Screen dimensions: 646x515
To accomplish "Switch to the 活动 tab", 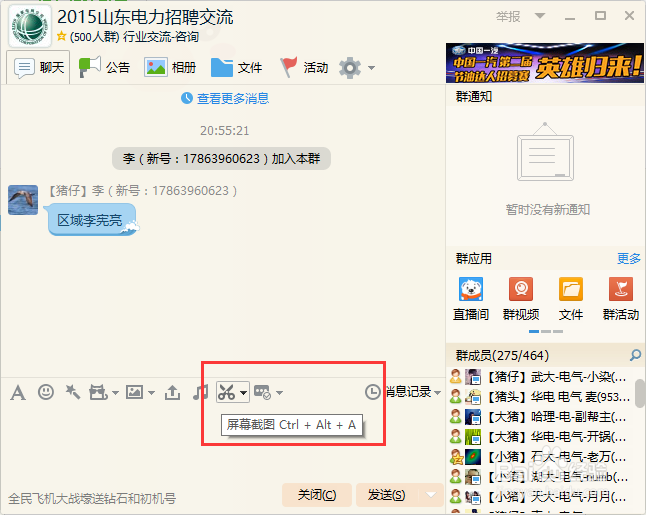I will click(304, 67).
